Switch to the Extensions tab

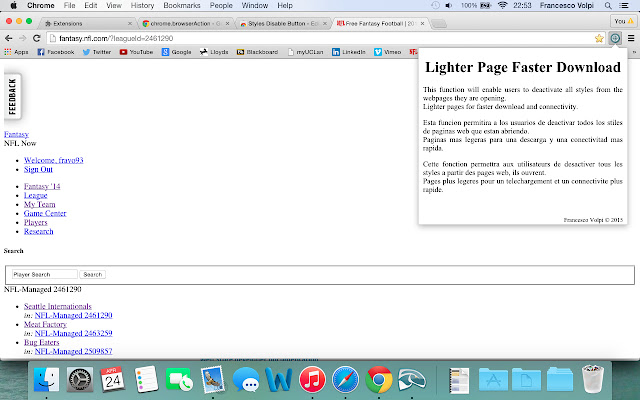pyautogui.click(x=88, y=24)
